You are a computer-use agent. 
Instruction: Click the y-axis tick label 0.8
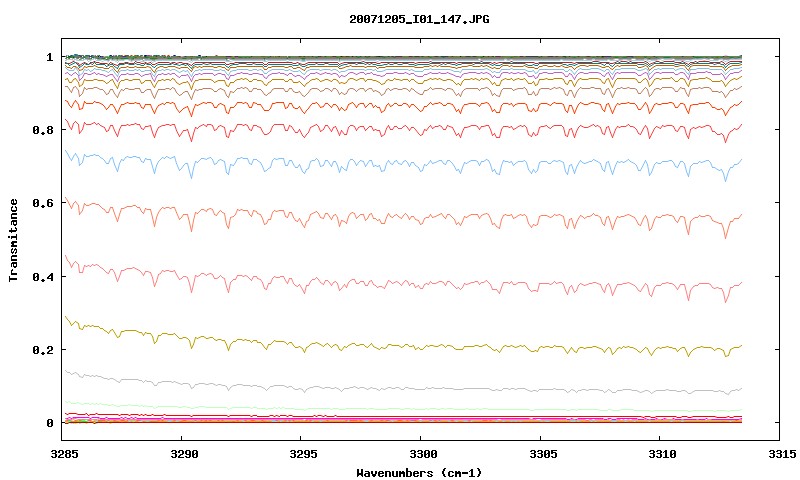click(43, 130)
